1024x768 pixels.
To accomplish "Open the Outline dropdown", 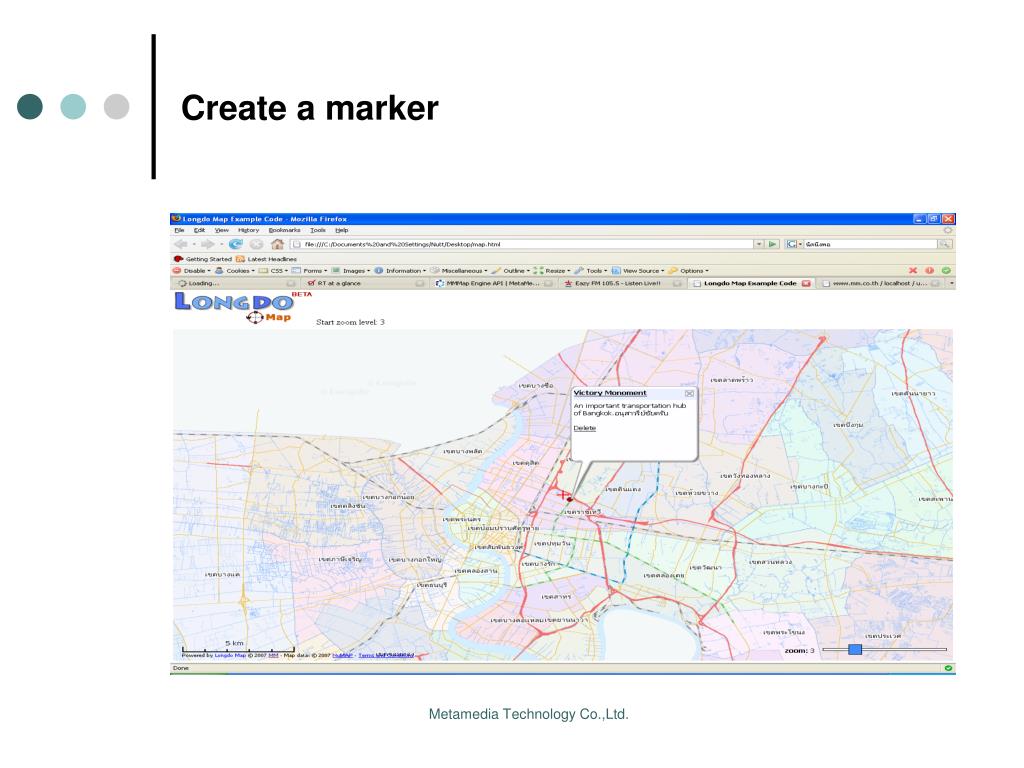I will click(511, 270).
